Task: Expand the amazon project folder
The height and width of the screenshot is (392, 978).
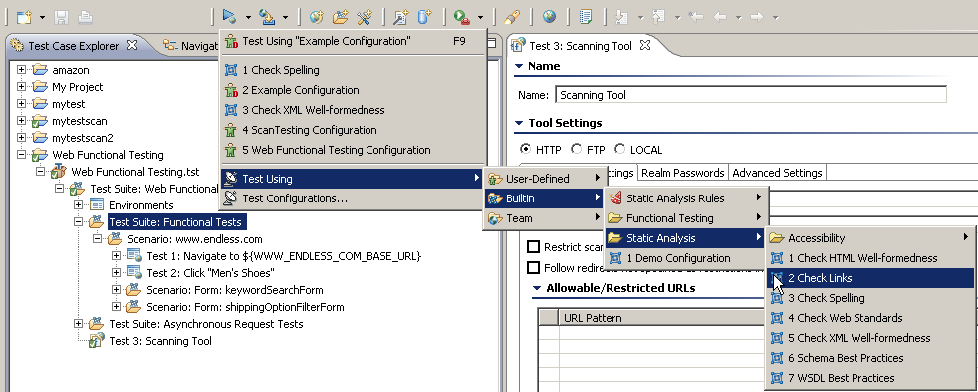Action: click(22, 70)
